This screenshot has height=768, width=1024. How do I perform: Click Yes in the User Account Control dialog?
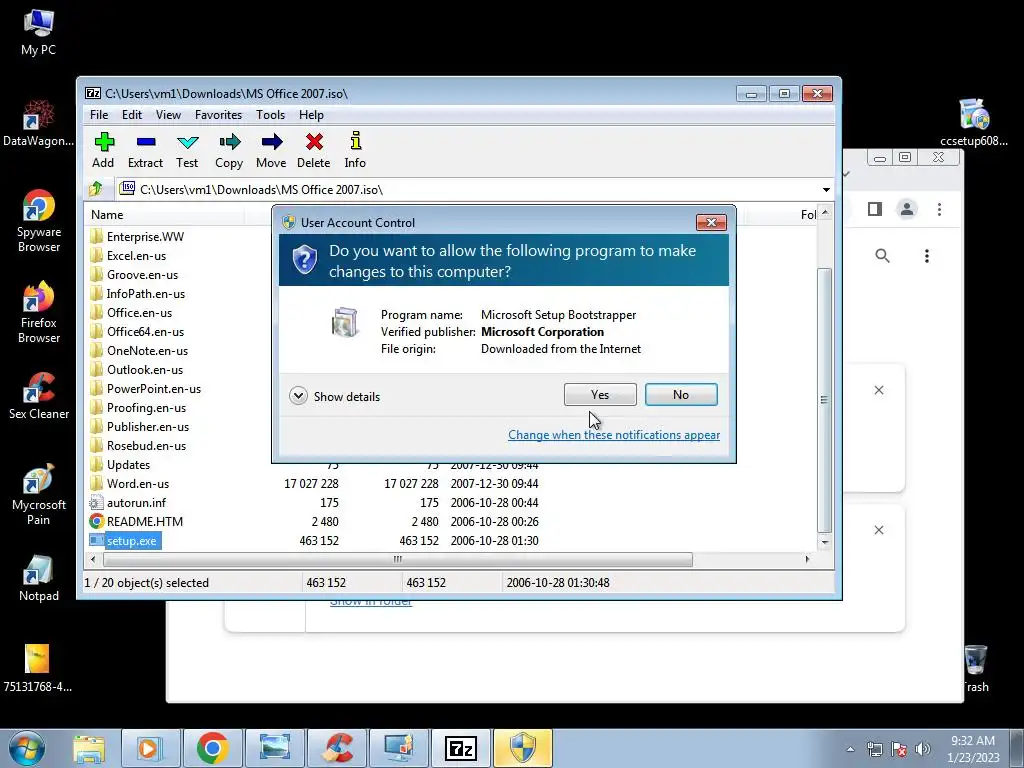pos(600,394)
